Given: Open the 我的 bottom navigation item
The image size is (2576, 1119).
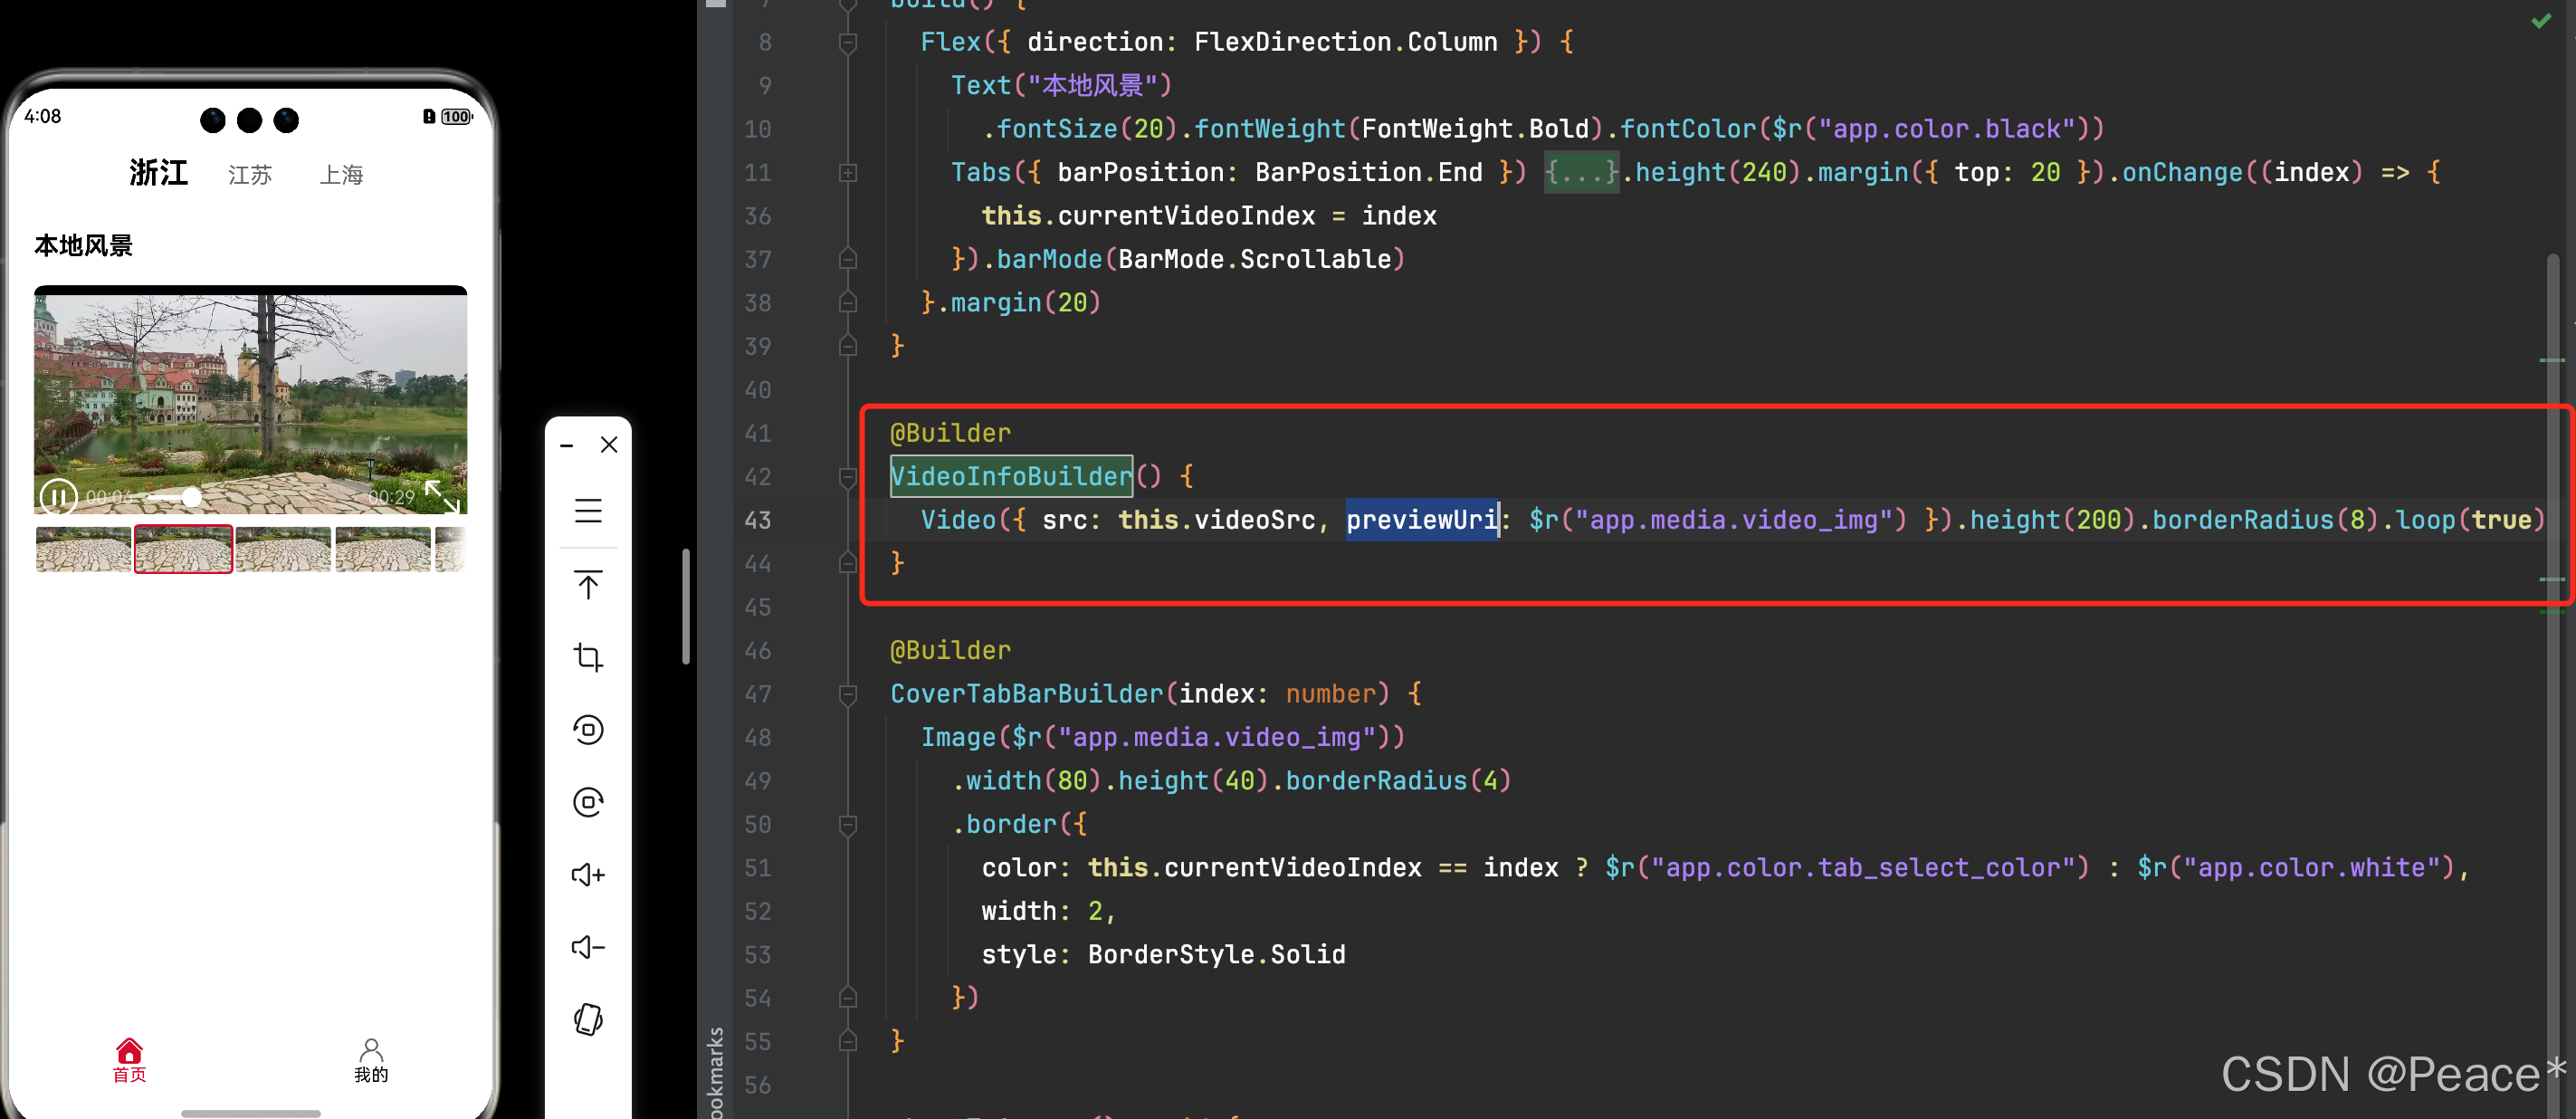Looking at the screenshot, I should coord(371,1060).
